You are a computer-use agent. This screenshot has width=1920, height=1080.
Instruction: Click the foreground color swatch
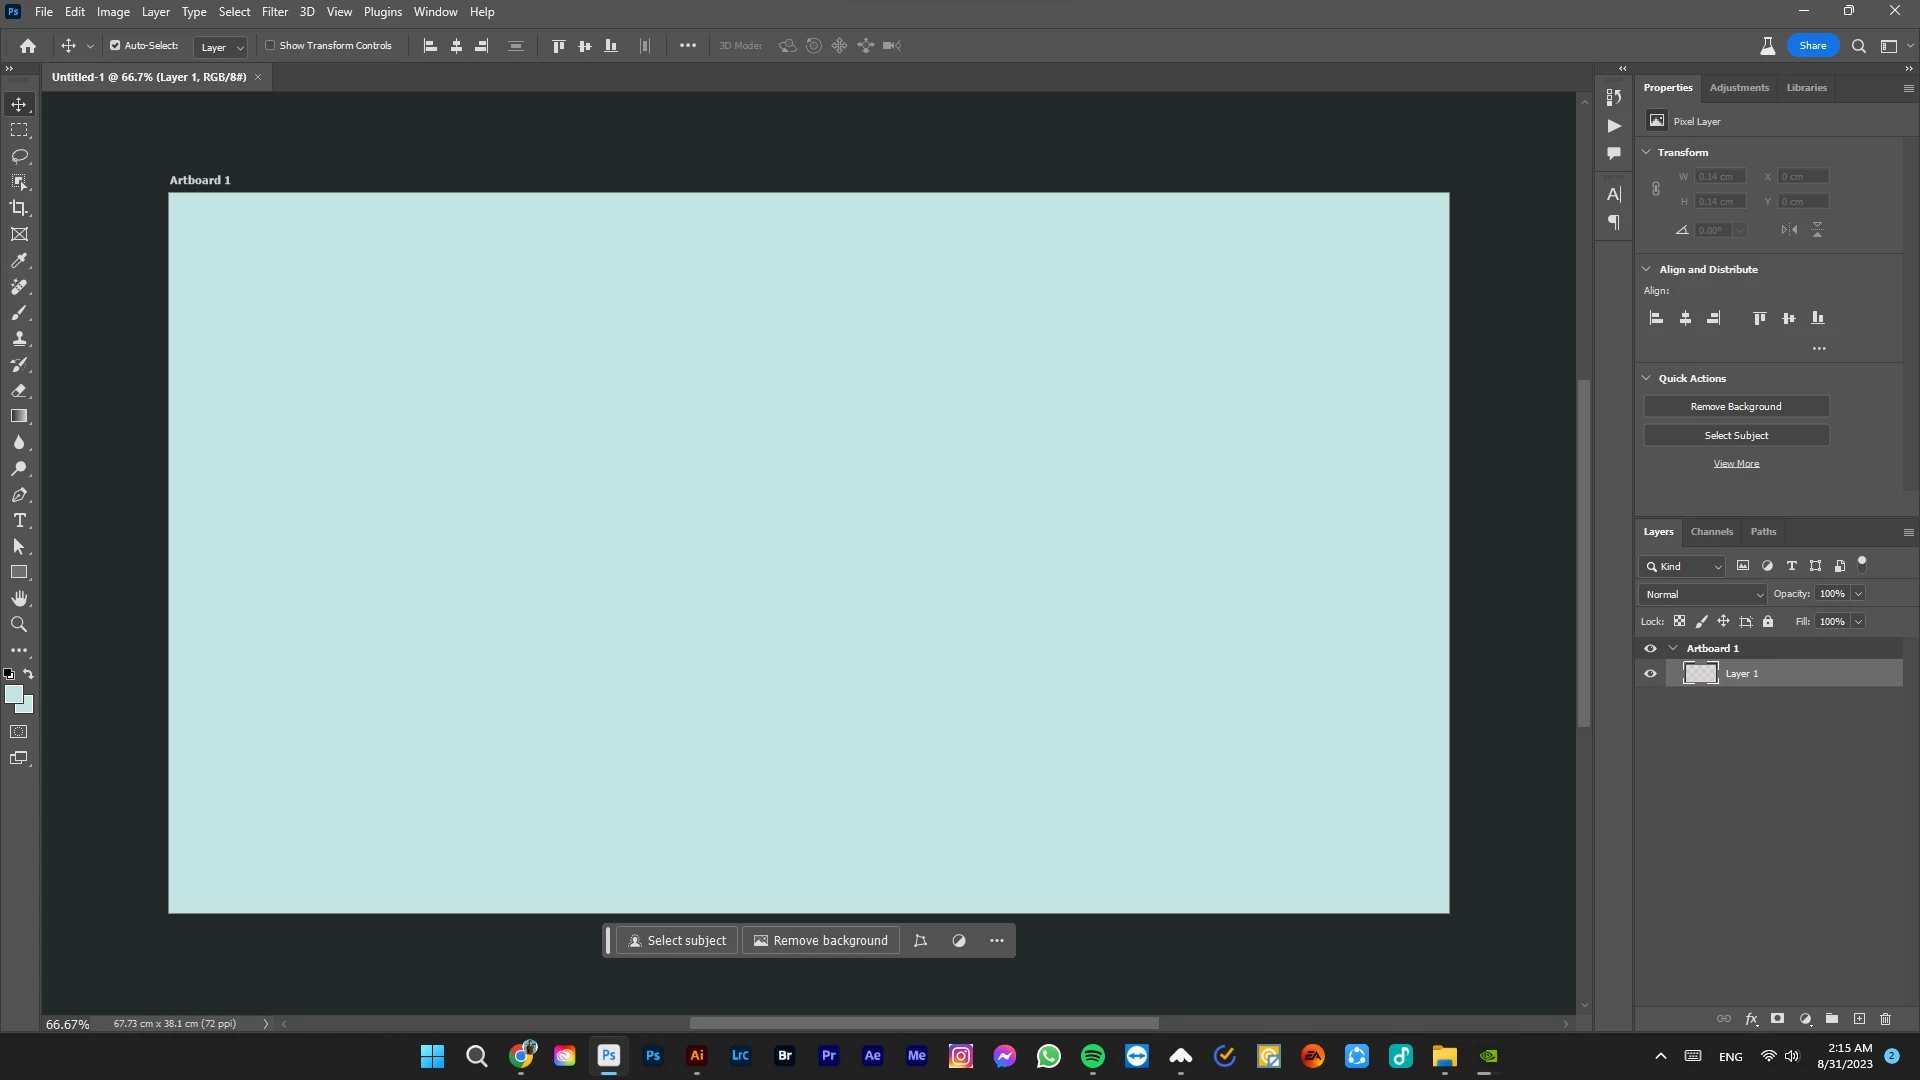13,694
